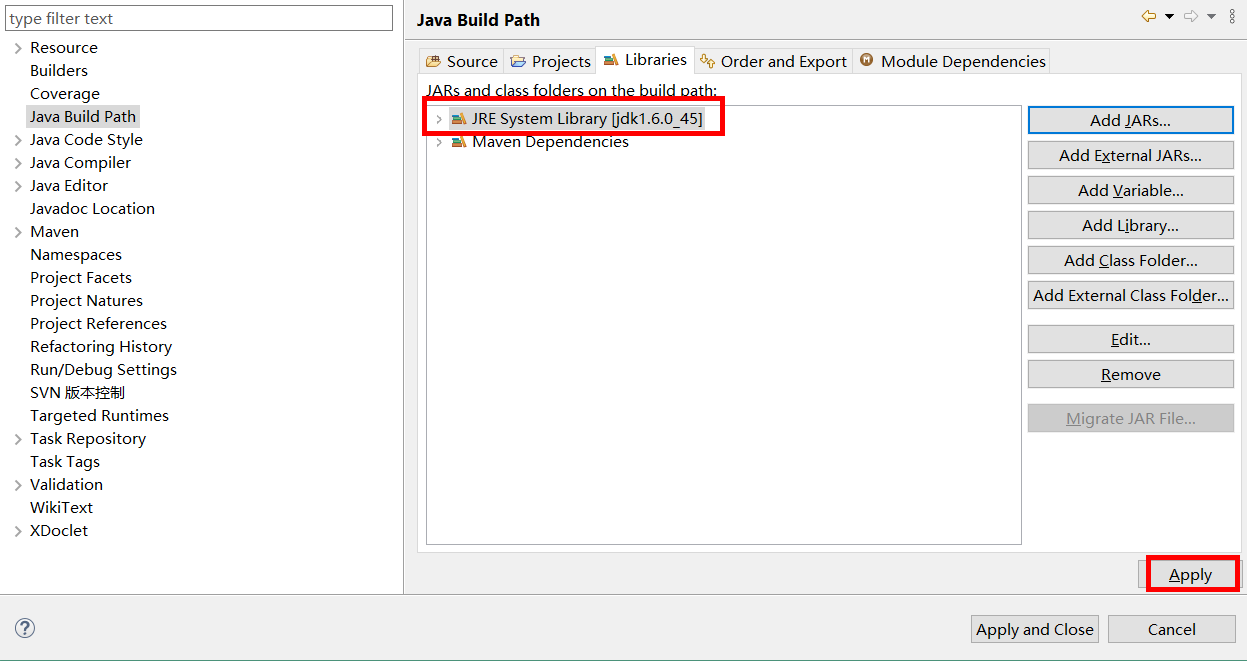The width and height of the screenshot is (1247, 664).
Task: Select the Libraries tab
Action: pos(645,60)
